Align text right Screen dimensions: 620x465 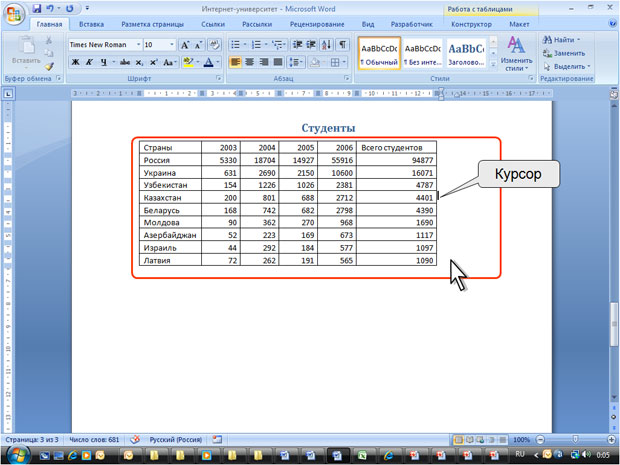(264, 62)
